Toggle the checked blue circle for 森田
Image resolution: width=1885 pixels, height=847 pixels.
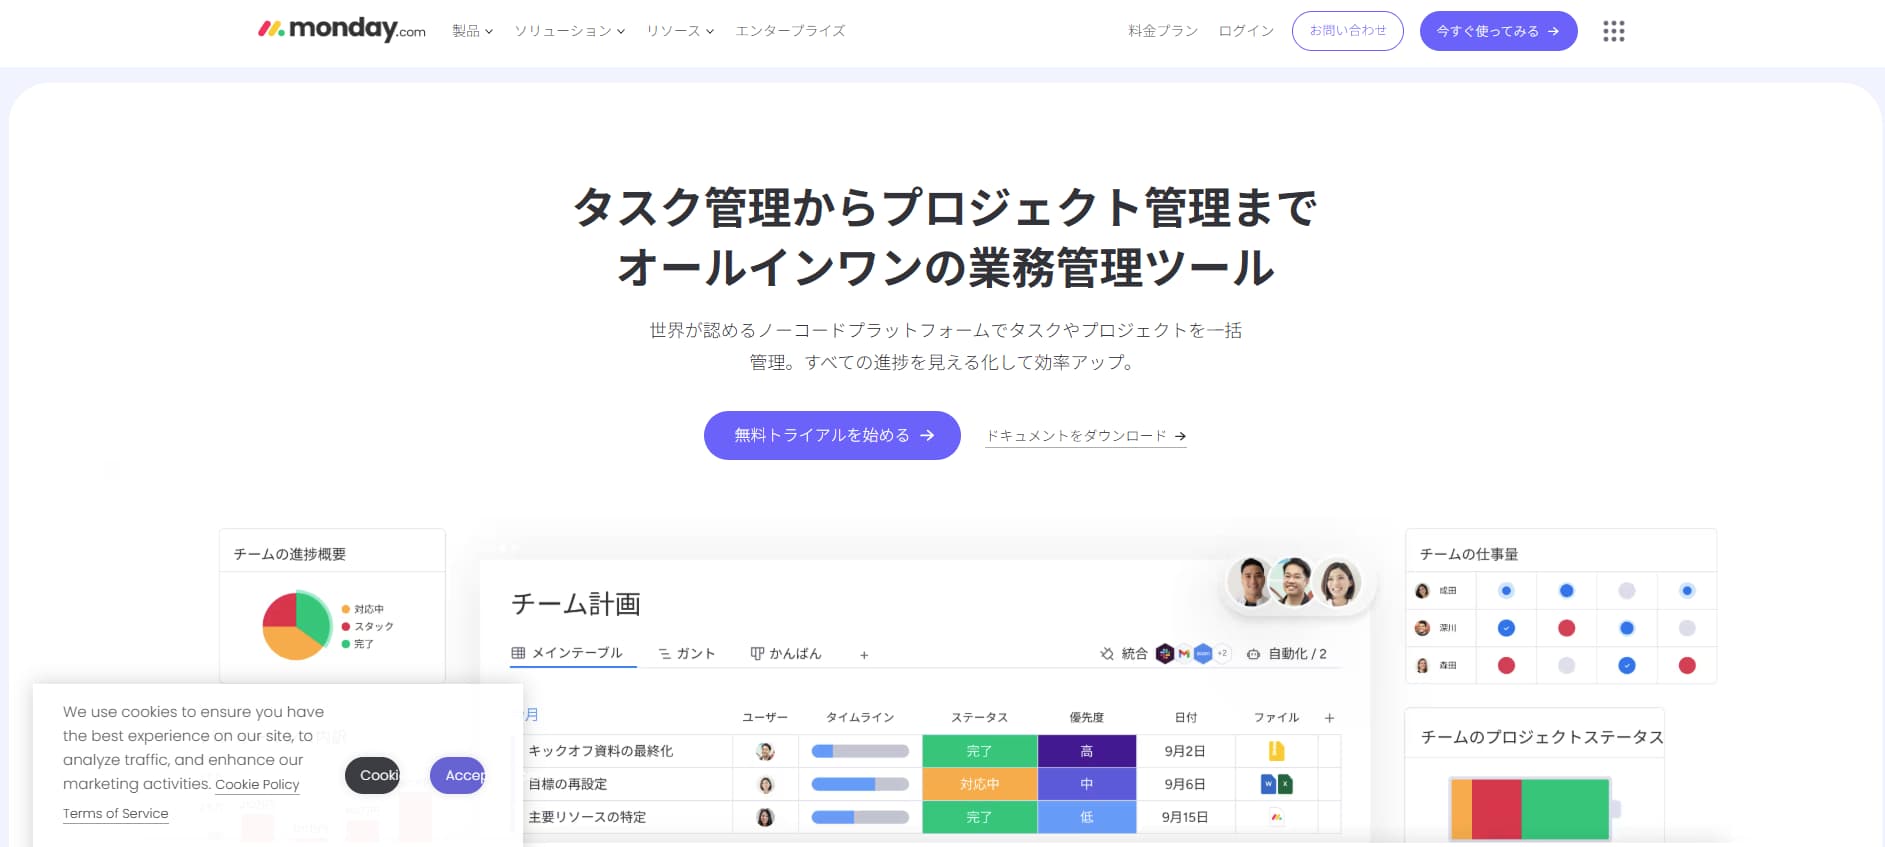[x=1627, y=665]
